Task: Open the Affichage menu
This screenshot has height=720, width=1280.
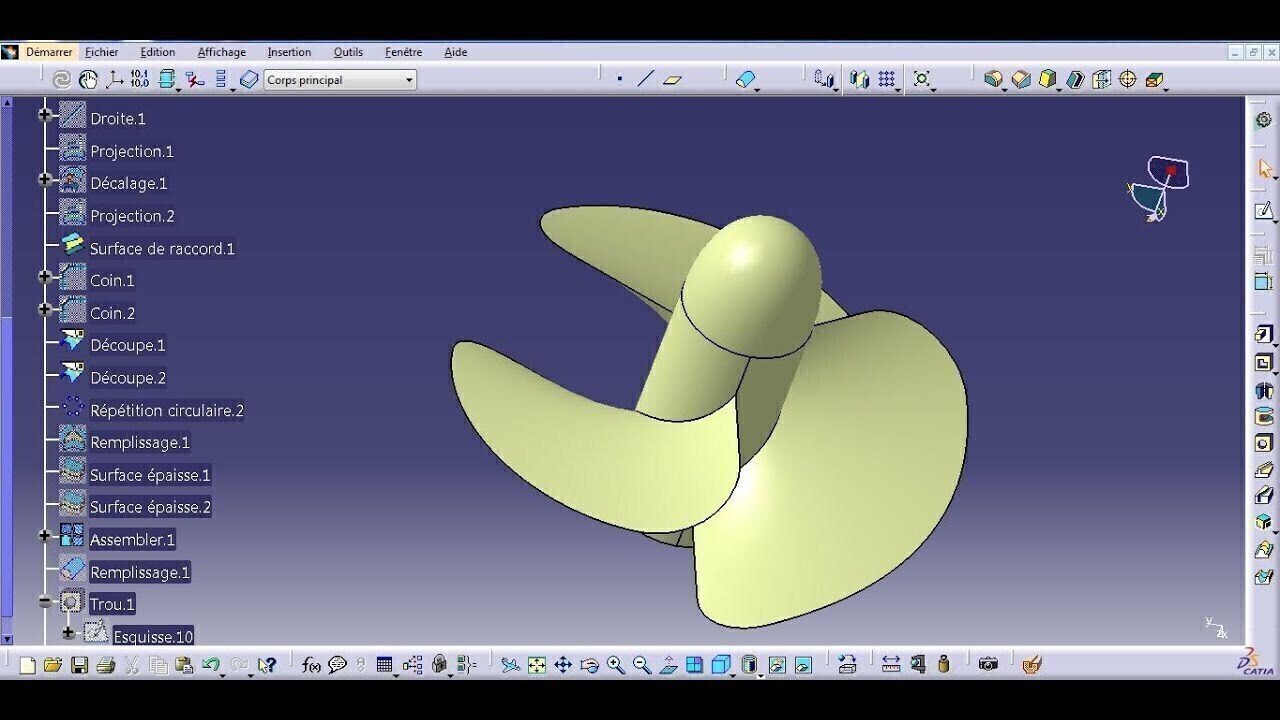Action: coord(221,52)
